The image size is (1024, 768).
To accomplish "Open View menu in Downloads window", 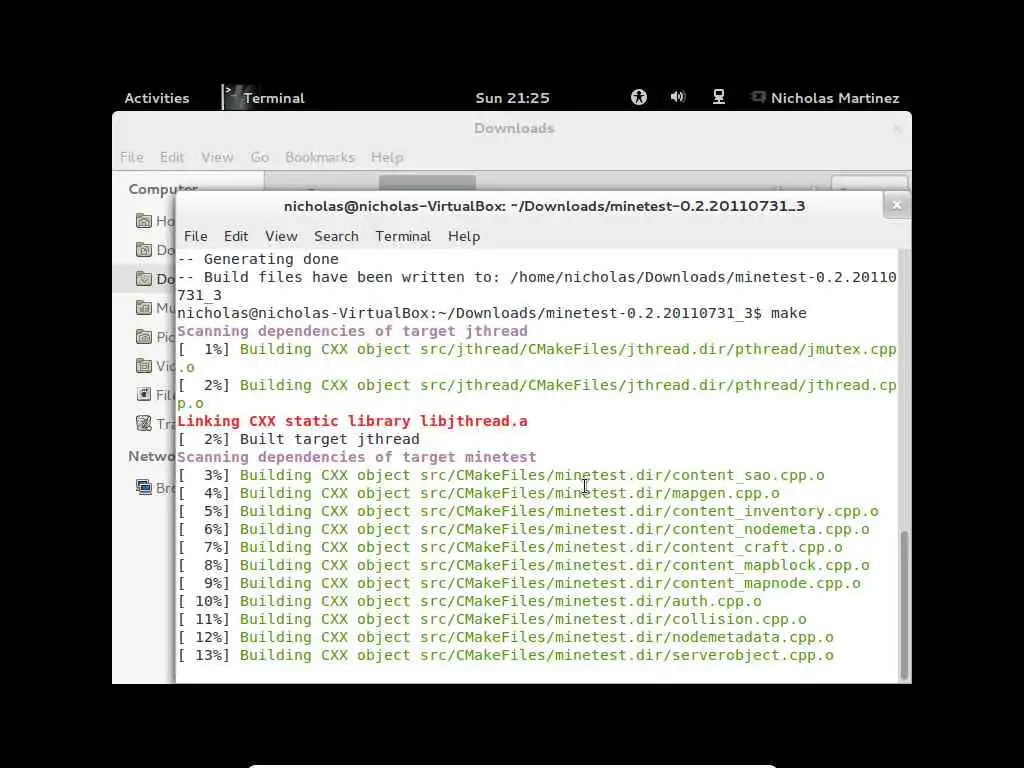I will (217, 157).
